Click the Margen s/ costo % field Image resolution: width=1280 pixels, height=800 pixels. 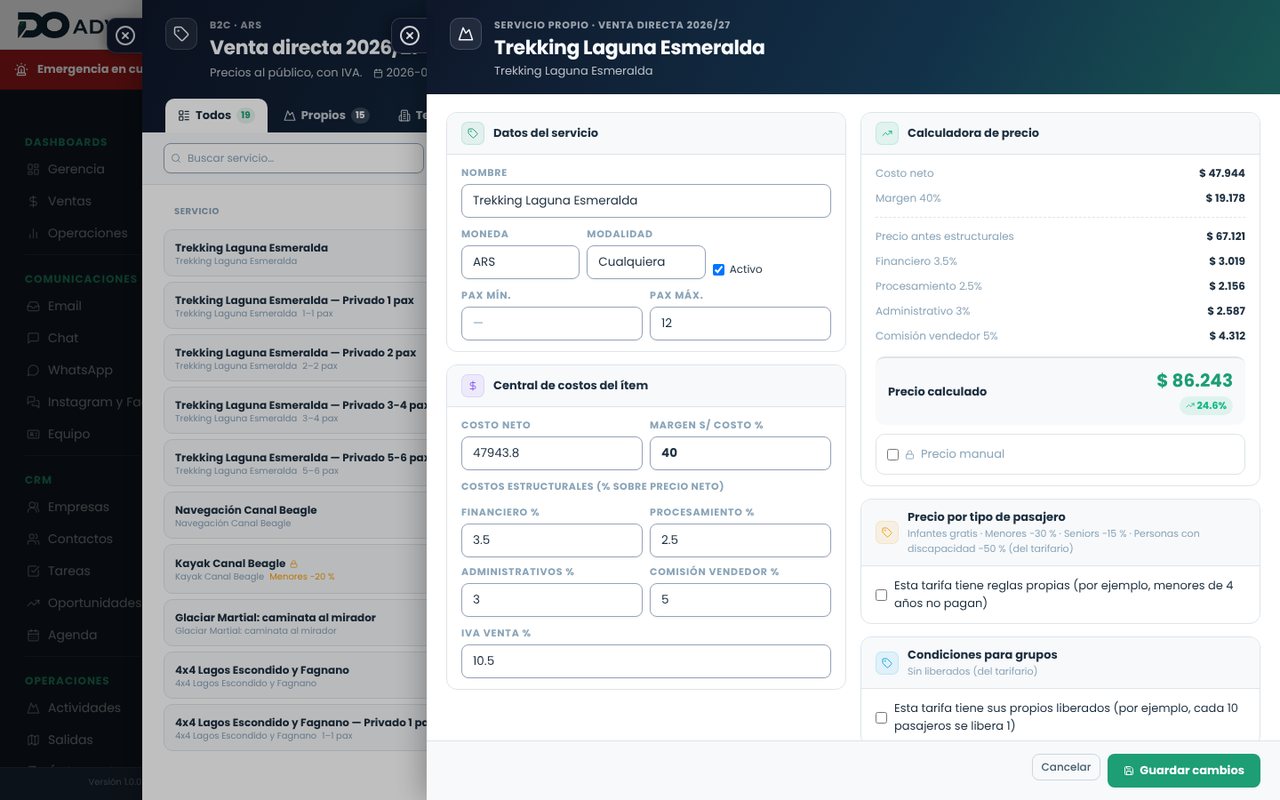point(740,453)
